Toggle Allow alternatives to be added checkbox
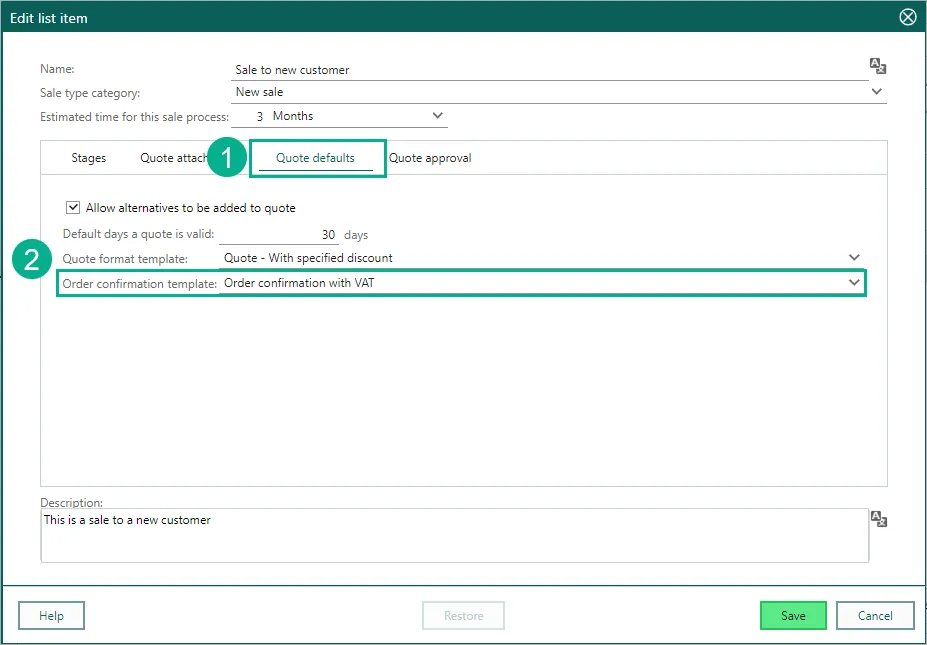 [73, 208]
